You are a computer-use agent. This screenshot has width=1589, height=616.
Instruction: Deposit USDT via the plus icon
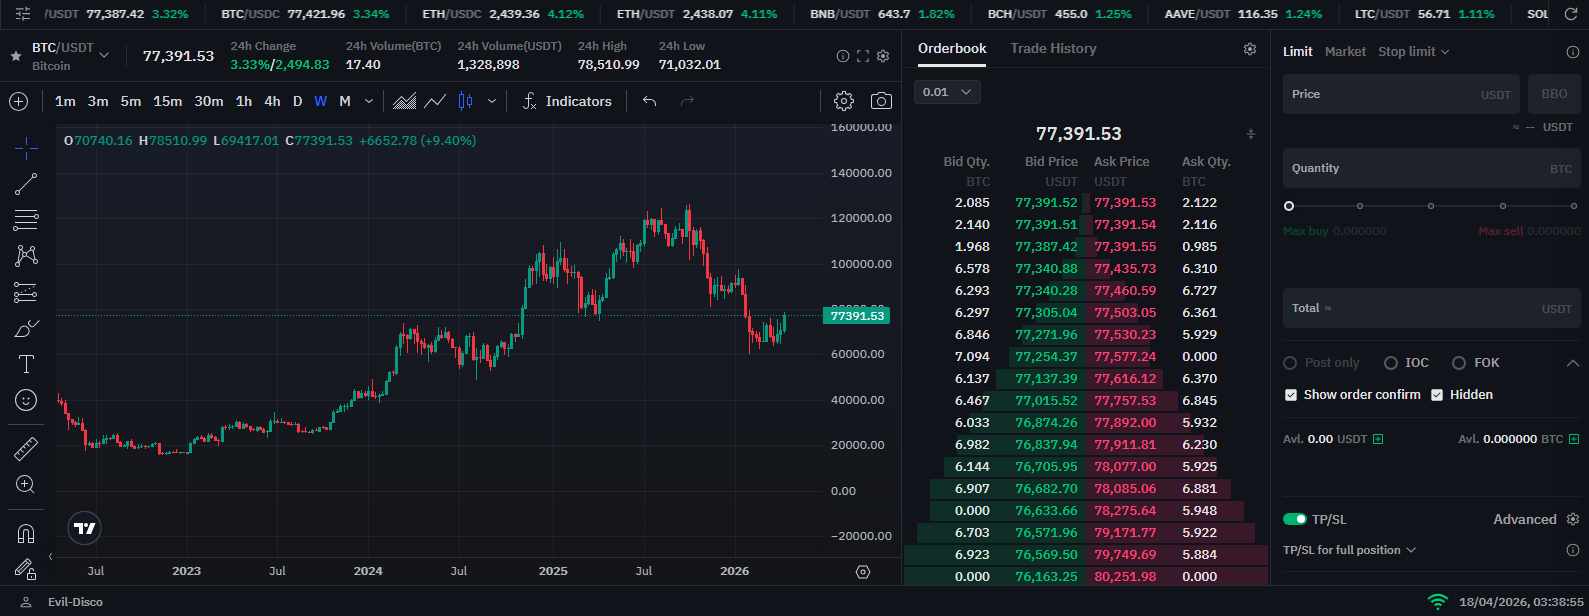point(1378,439)
